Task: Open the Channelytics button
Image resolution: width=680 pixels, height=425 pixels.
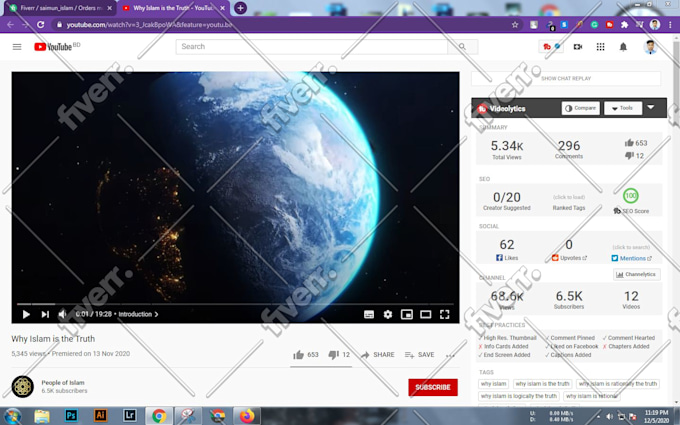Action: 637,275
